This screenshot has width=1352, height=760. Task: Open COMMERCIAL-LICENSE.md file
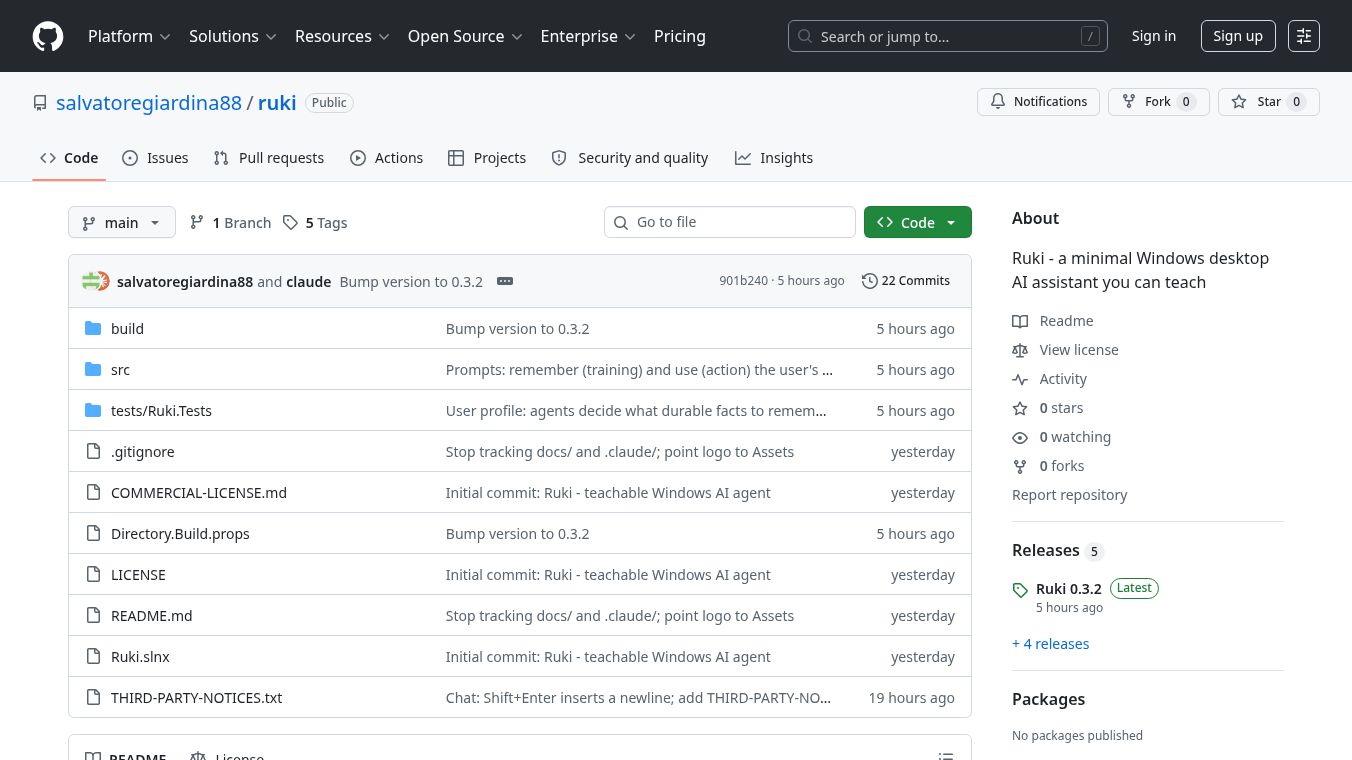(199, 493)
